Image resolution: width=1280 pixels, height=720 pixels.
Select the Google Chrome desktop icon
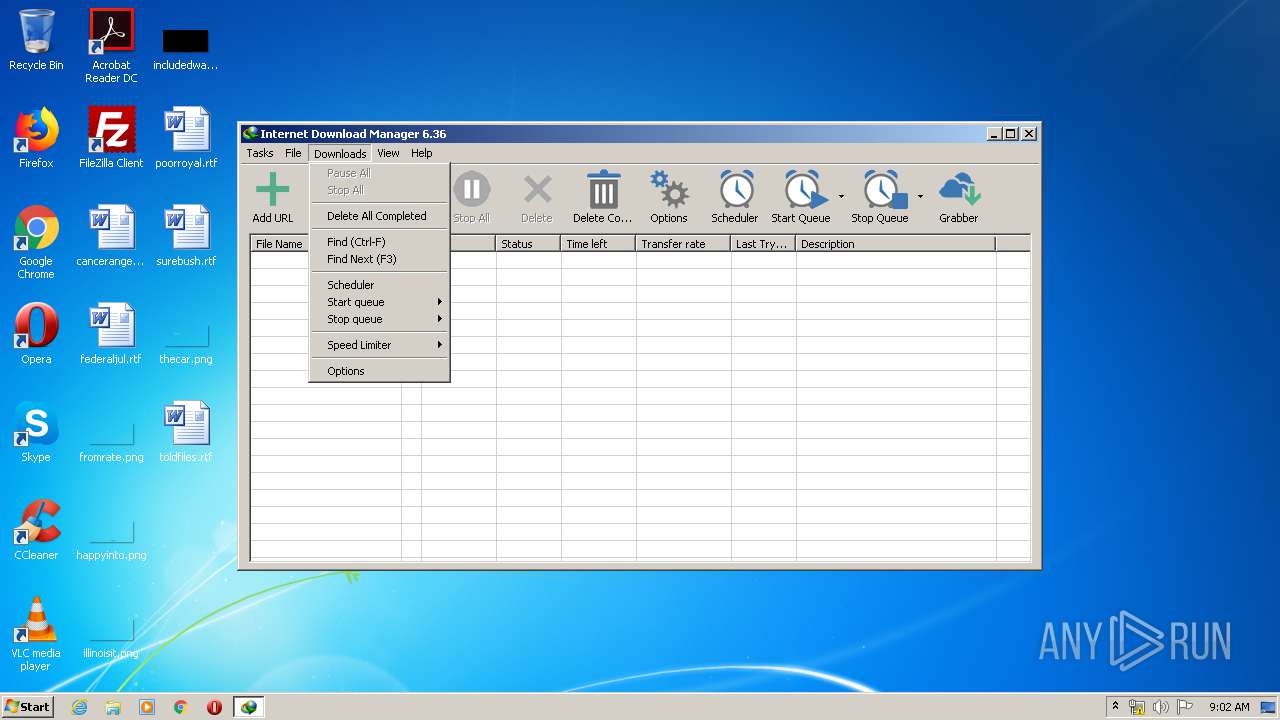pyautogui.click(x=36, y=242)
